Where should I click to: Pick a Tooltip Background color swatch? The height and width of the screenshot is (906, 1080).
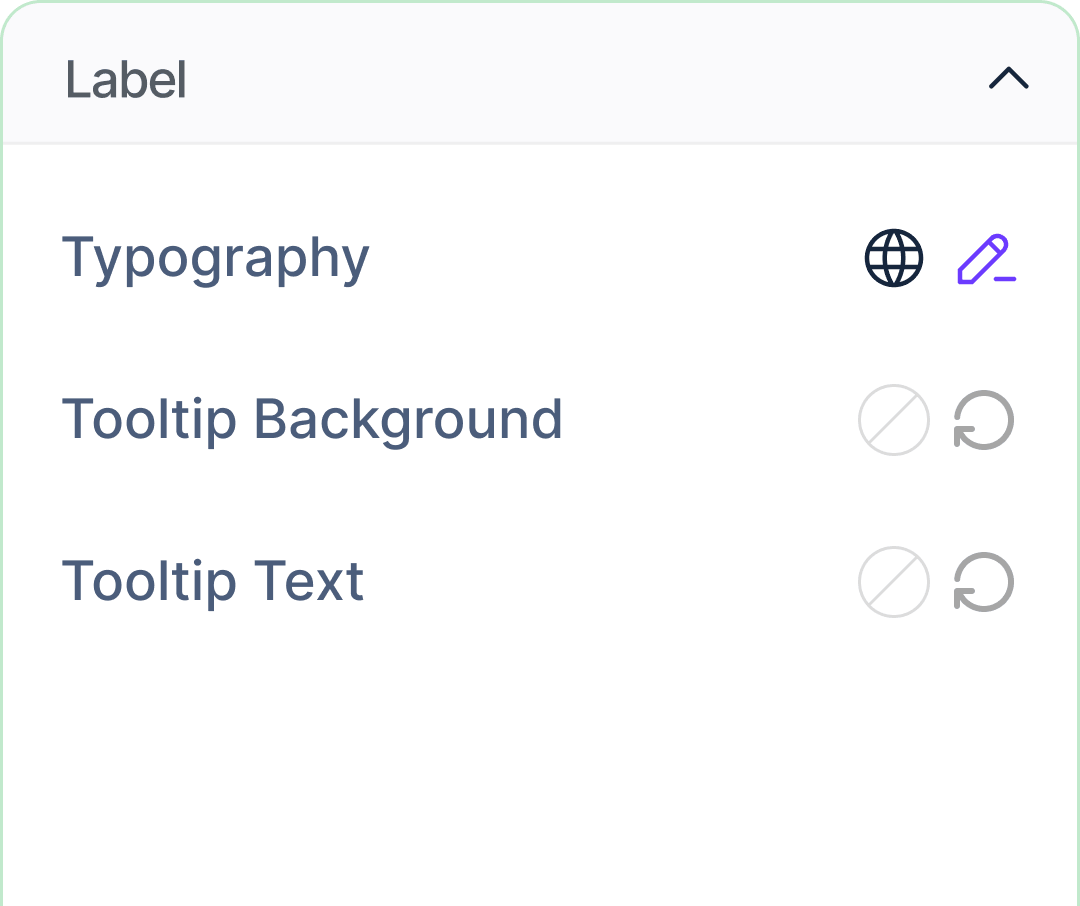click(x=893, y=420)
